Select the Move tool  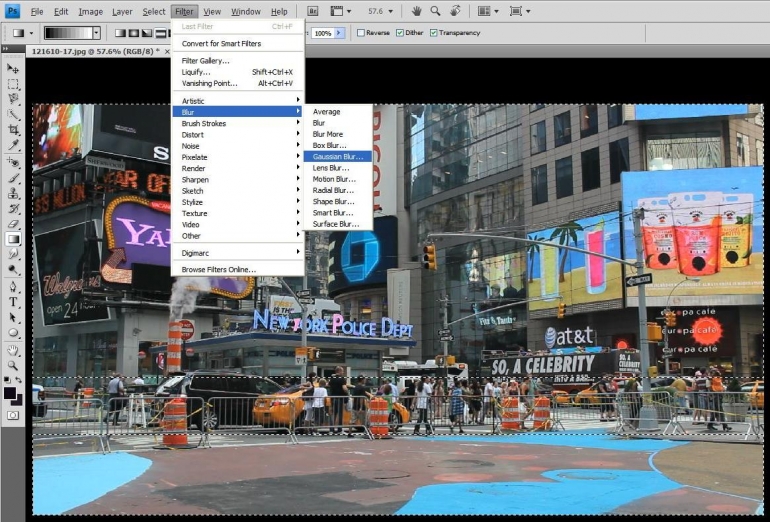point(13,68)
